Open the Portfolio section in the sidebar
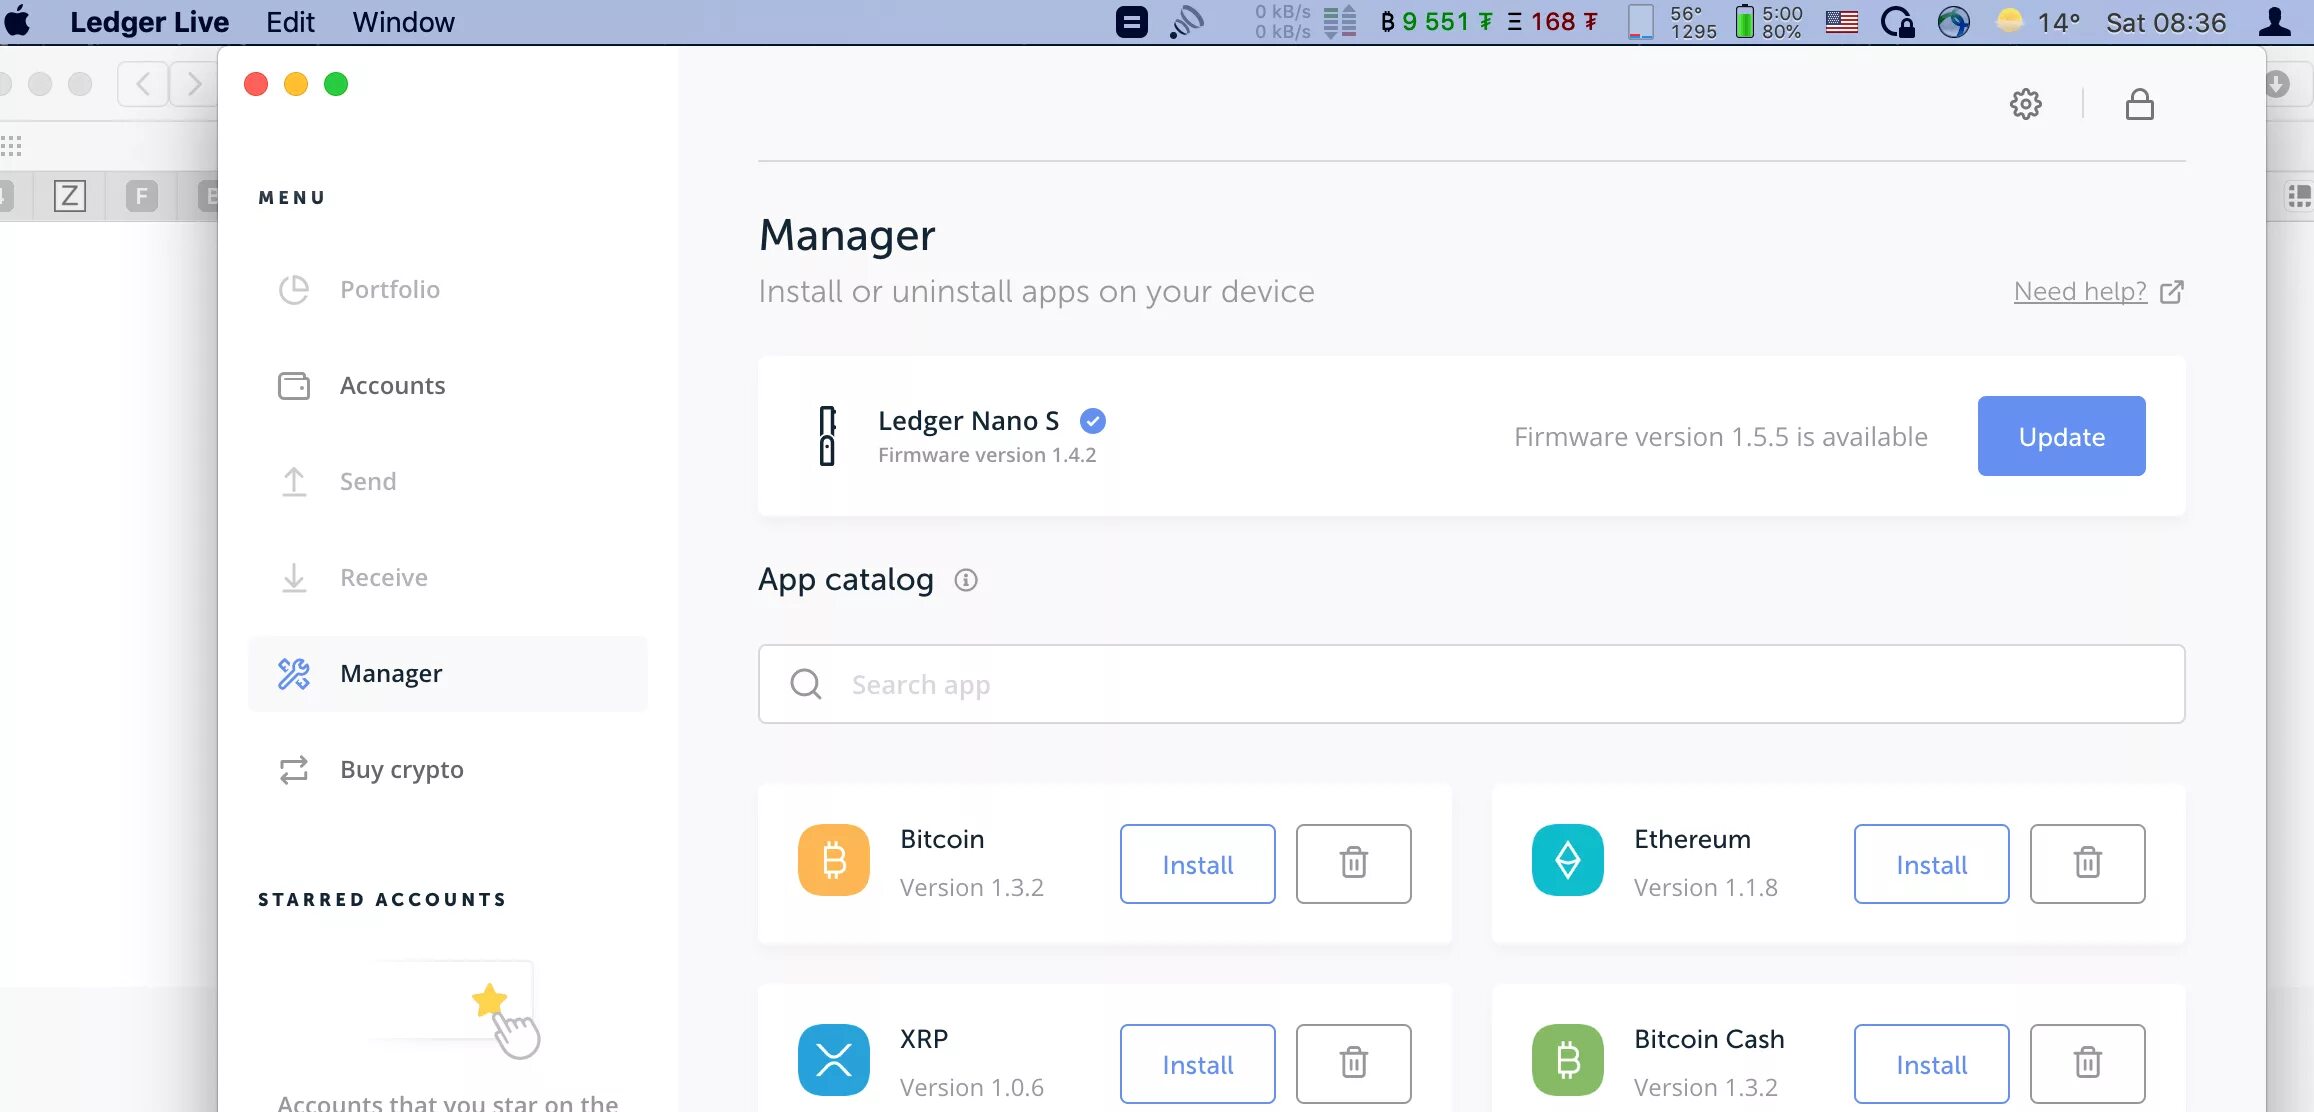Viewport: 2314px width, 1112px height. [x=389, y=290]
